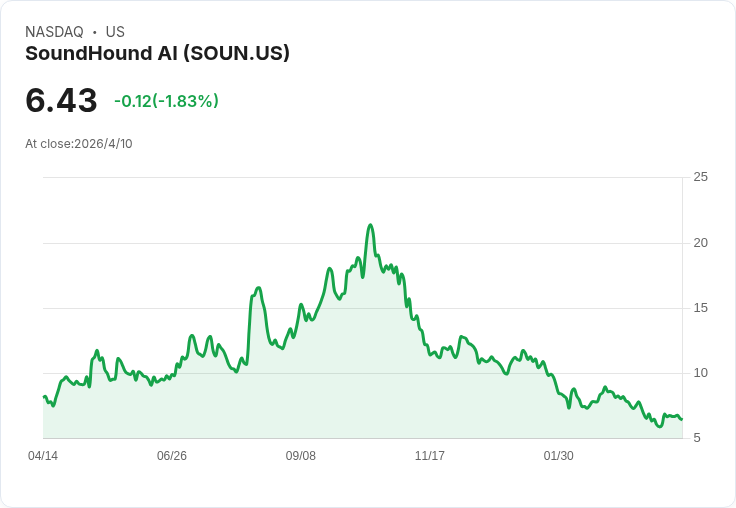
Task: Click the 6.43 current price
Action: click(61, 101)
